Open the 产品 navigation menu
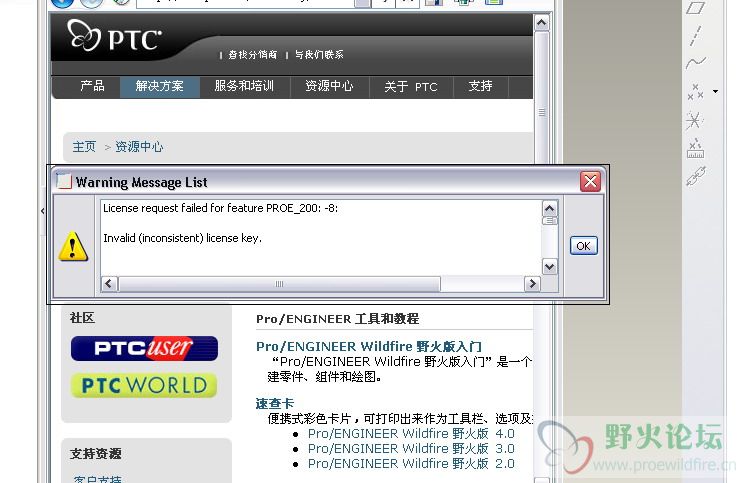Screen dimensions: 746x483 92,86
